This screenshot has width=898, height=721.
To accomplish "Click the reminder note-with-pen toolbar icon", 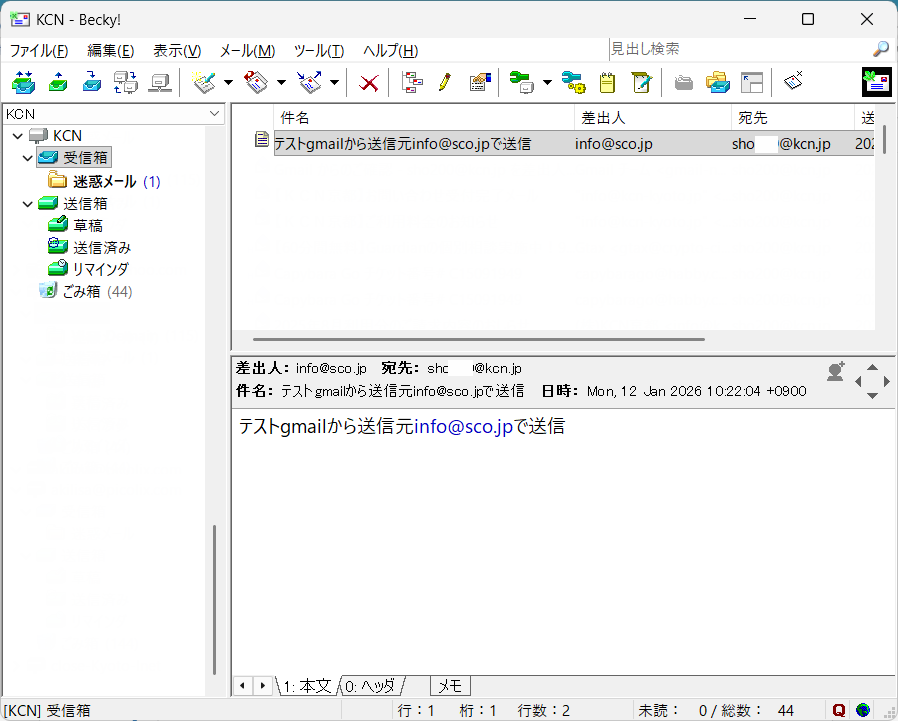I will click(641, 82).
